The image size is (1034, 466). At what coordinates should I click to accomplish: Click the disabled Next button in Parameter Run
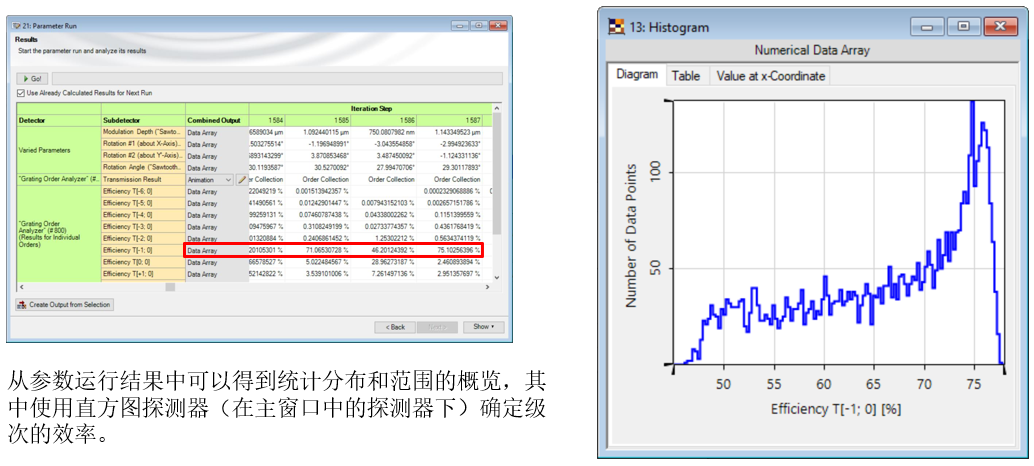pyautogui.click(x=438, y=326)
